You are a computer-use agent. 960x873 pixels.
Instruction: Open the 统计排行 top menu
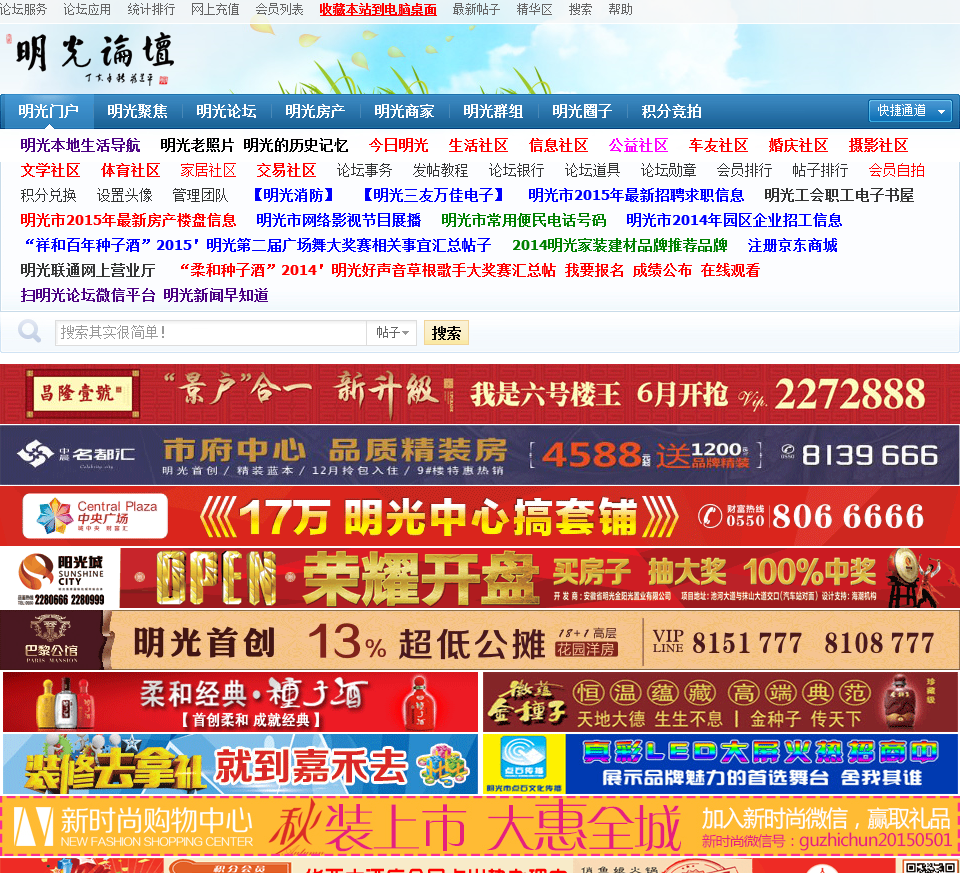(151, 9)
